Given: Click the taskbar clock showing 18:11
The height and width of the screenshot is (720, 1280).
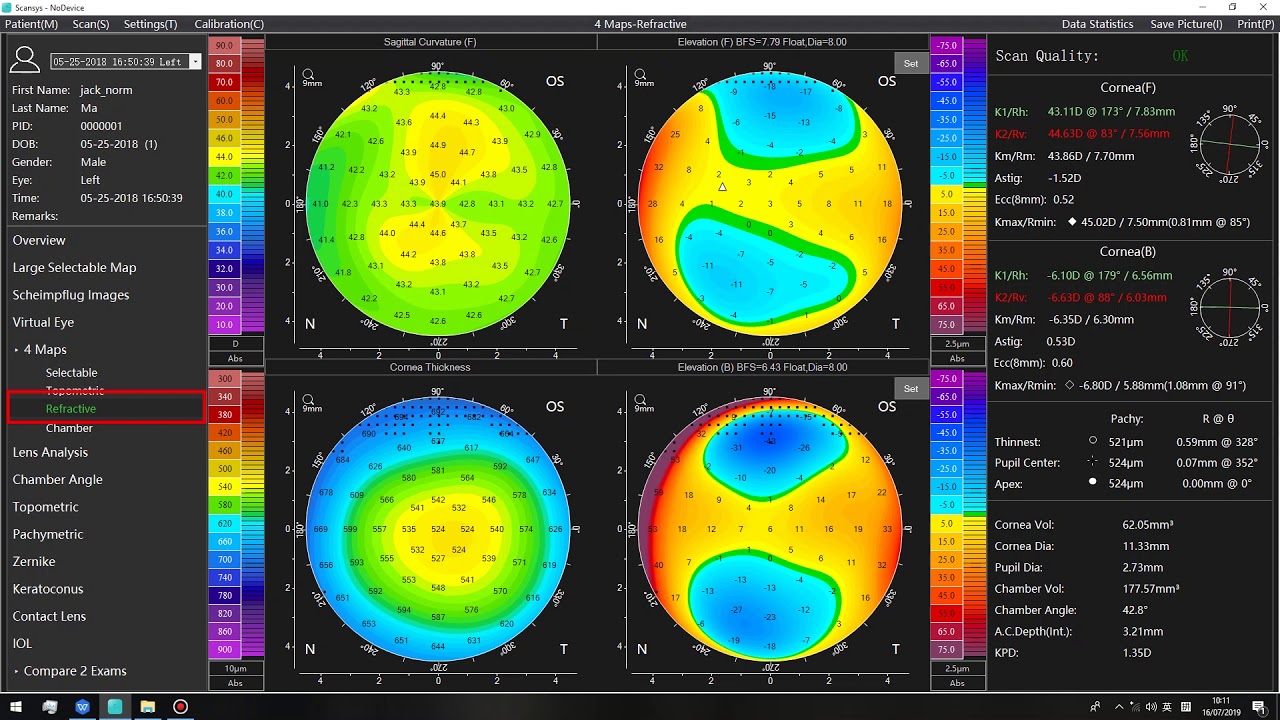Looking at the screenshot, I should (x=1220, y=707).
